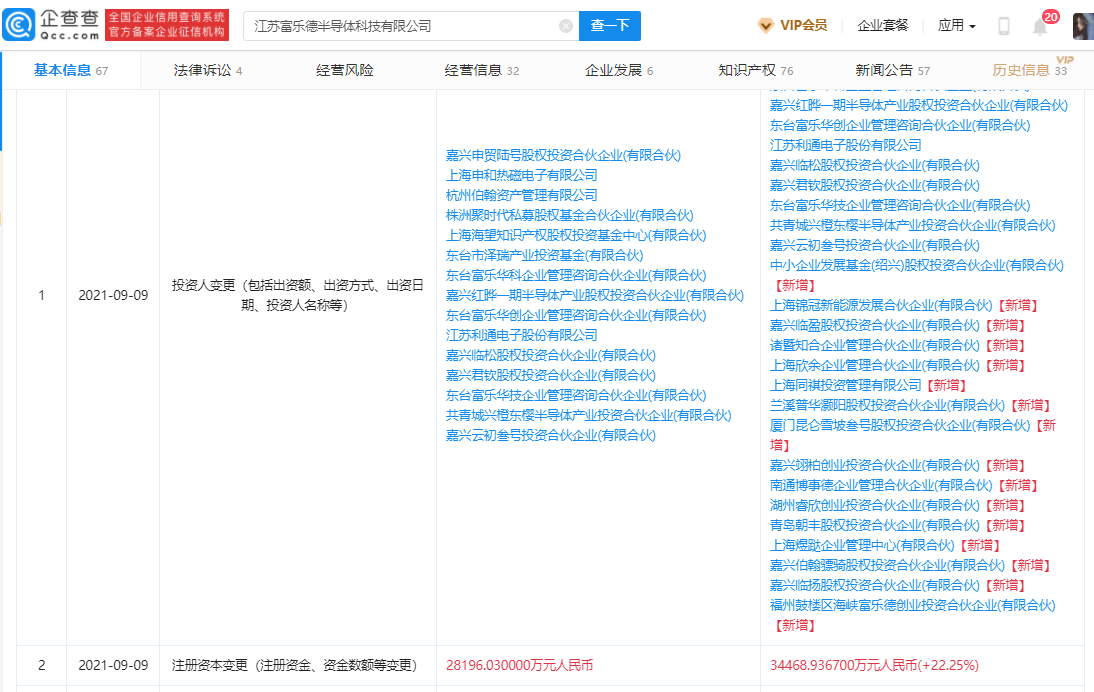Click the 全国企业信用查询系统 red banner
The image size is (1094, 692).
[167, 25]
